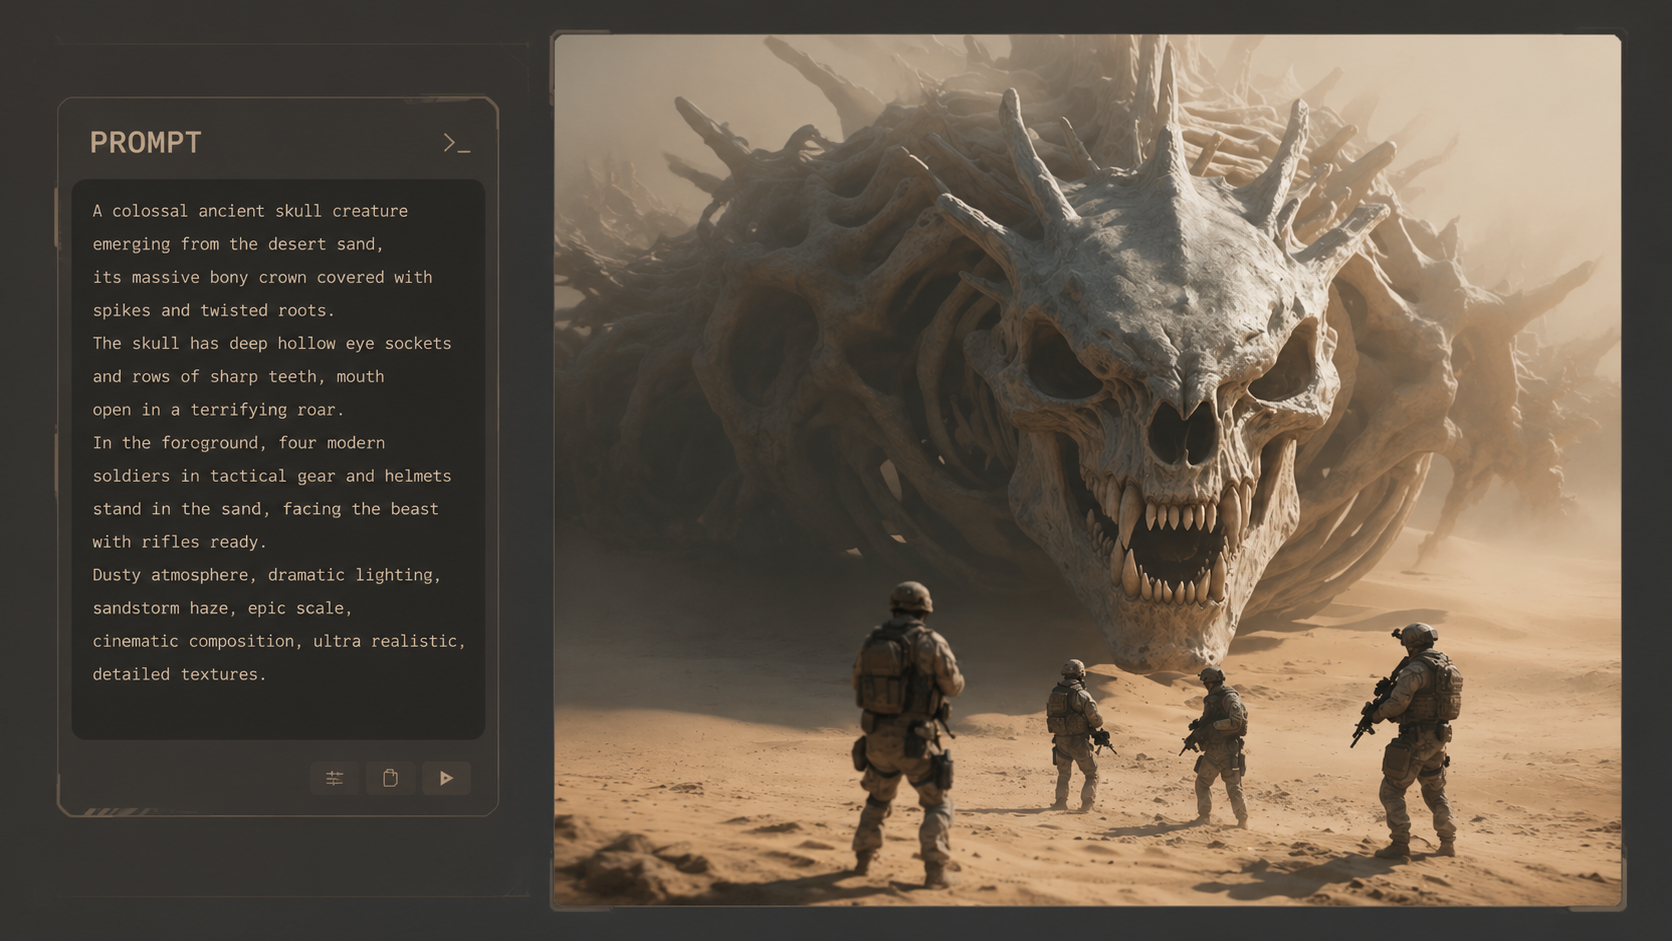Click the line "sandstorm haze, epic scale,"
The height and width of the screenshot is (941, 1672).
point(223,608)
